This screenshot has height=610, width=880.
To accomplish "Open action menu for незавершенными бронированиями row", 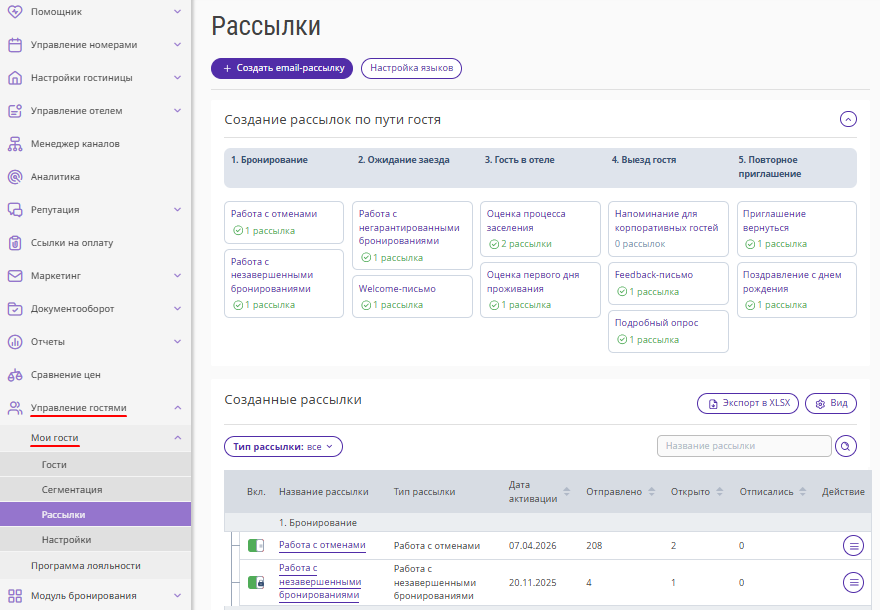I will click(853, 582).
